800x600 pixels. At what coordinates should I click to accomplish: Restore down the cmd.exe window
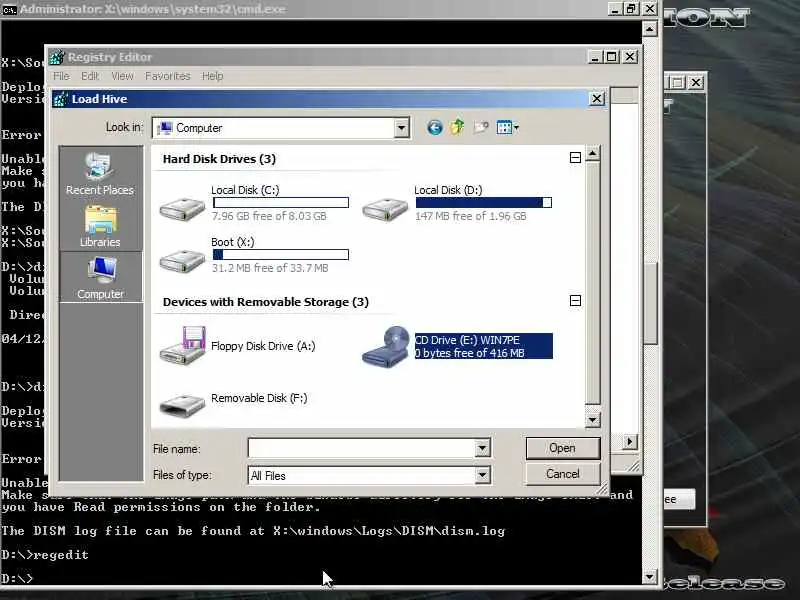tap(632, 9)
